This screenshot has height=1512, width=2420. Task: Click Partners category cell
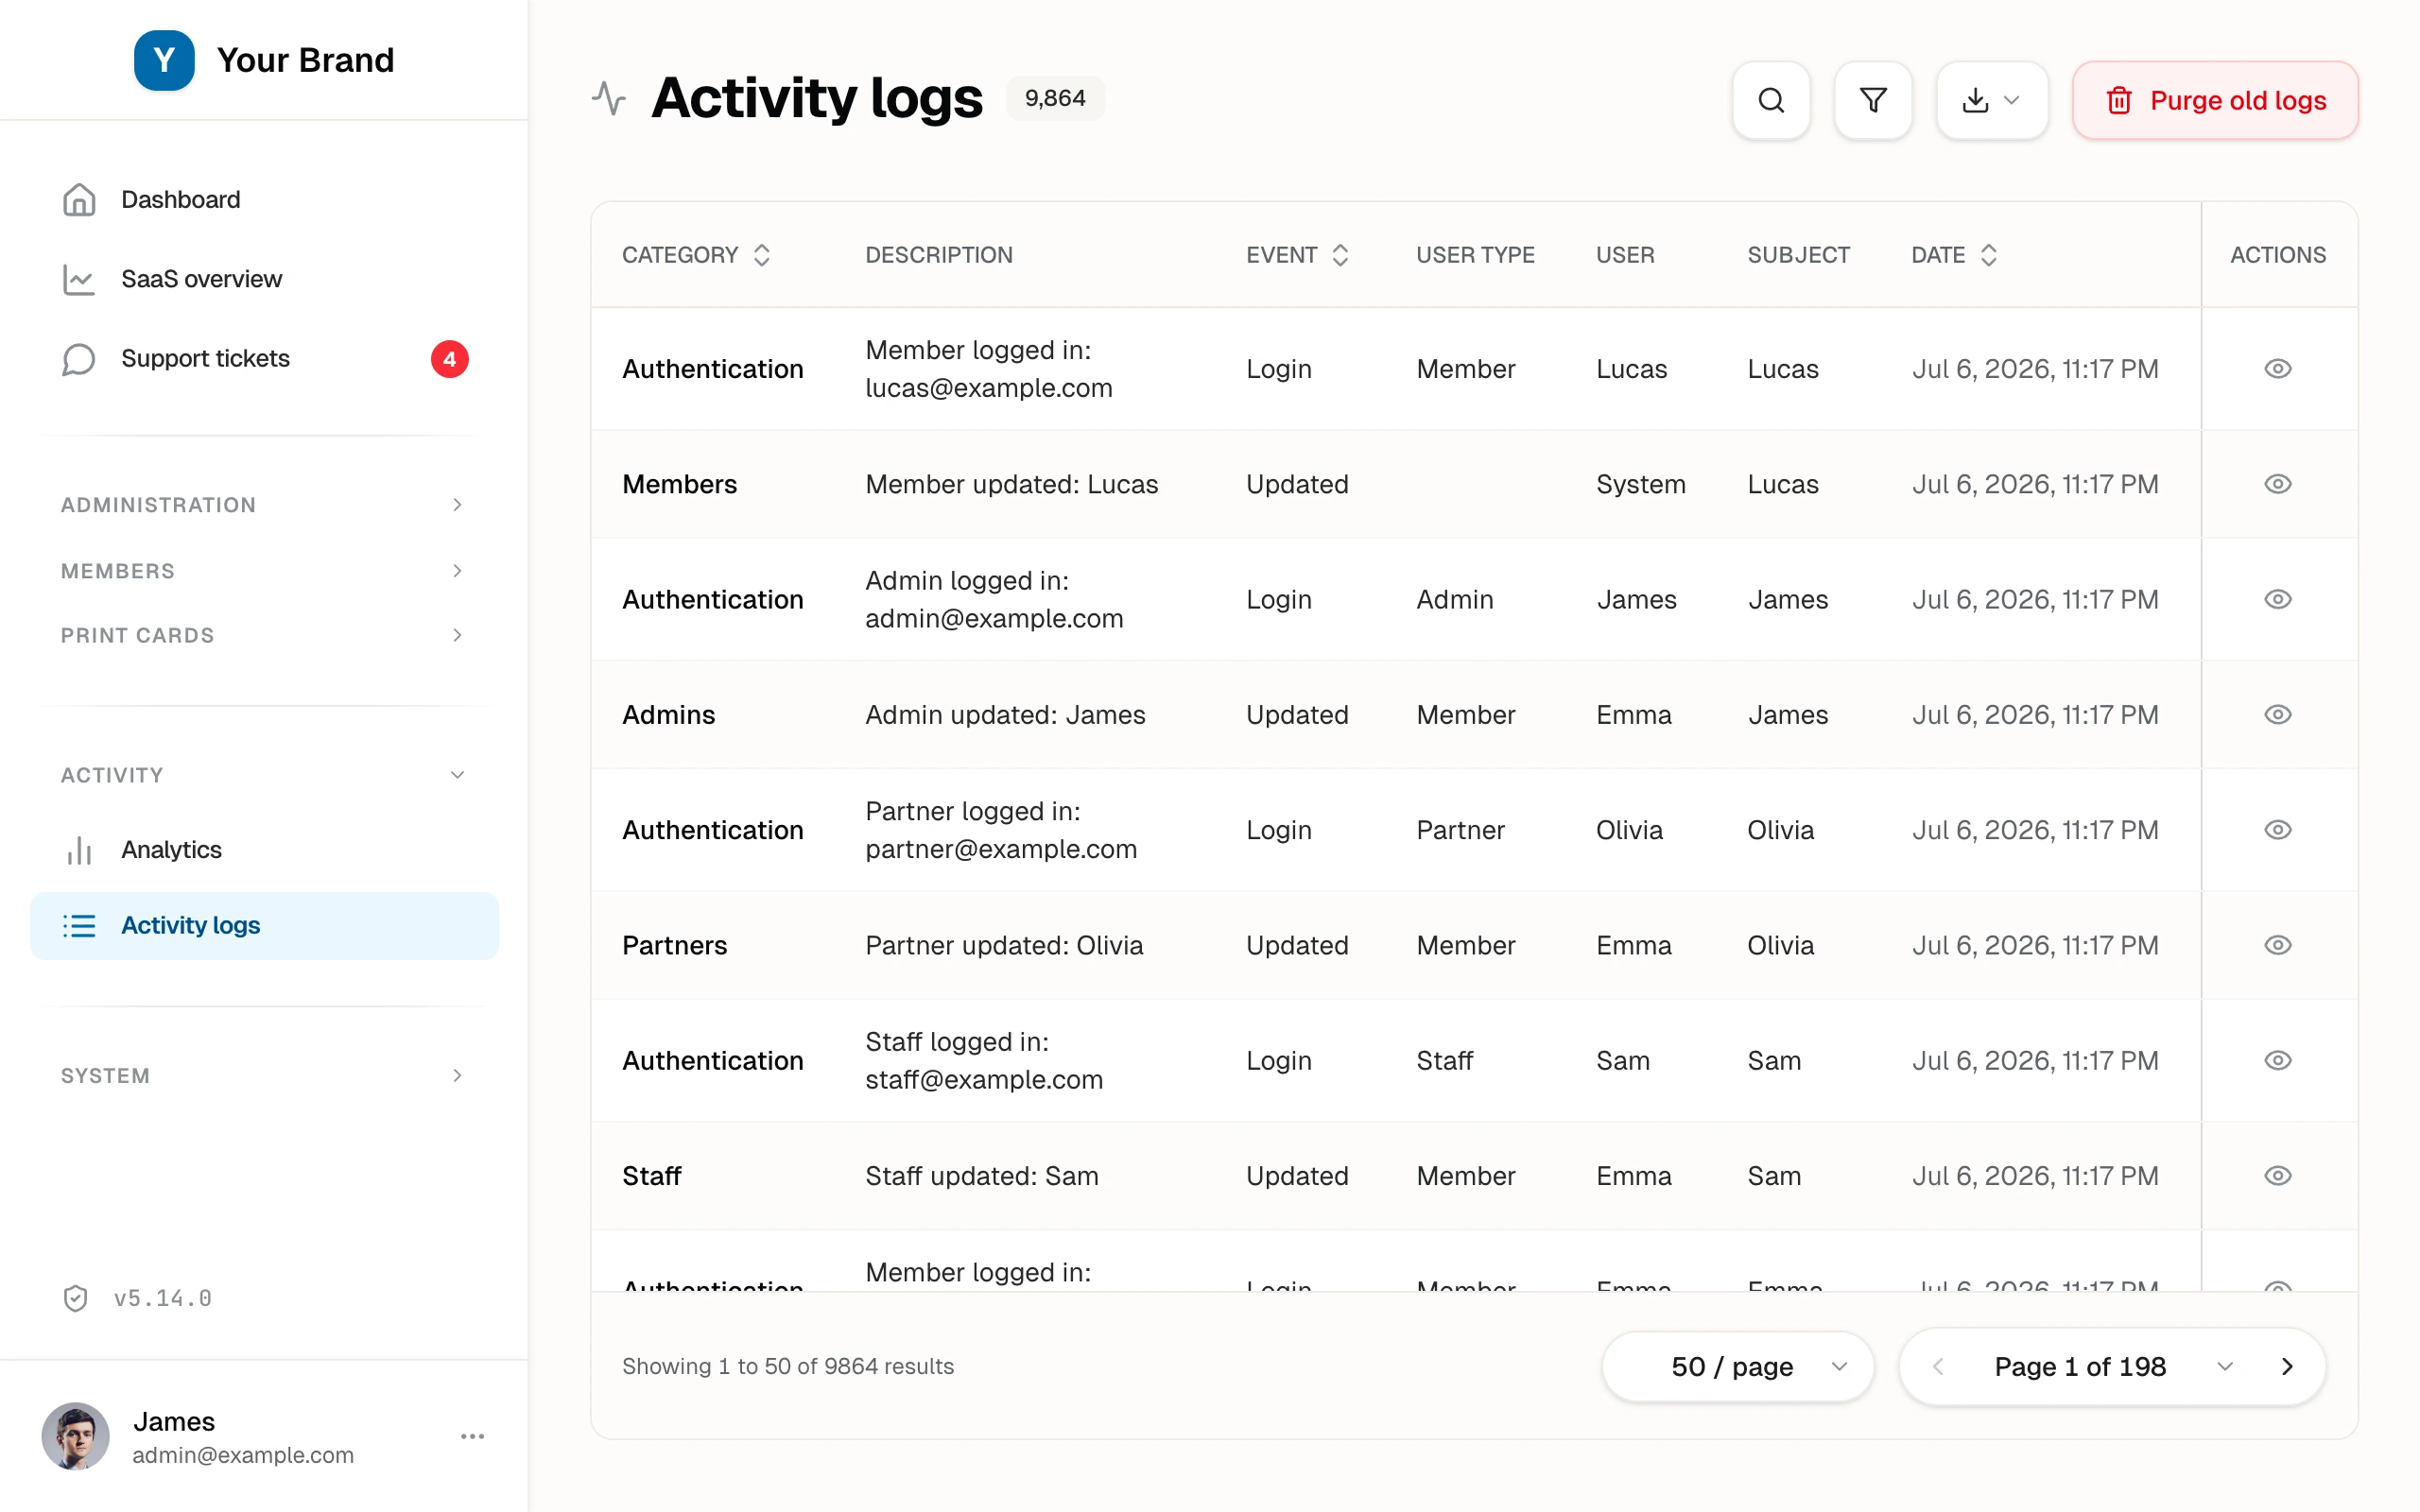674,945
